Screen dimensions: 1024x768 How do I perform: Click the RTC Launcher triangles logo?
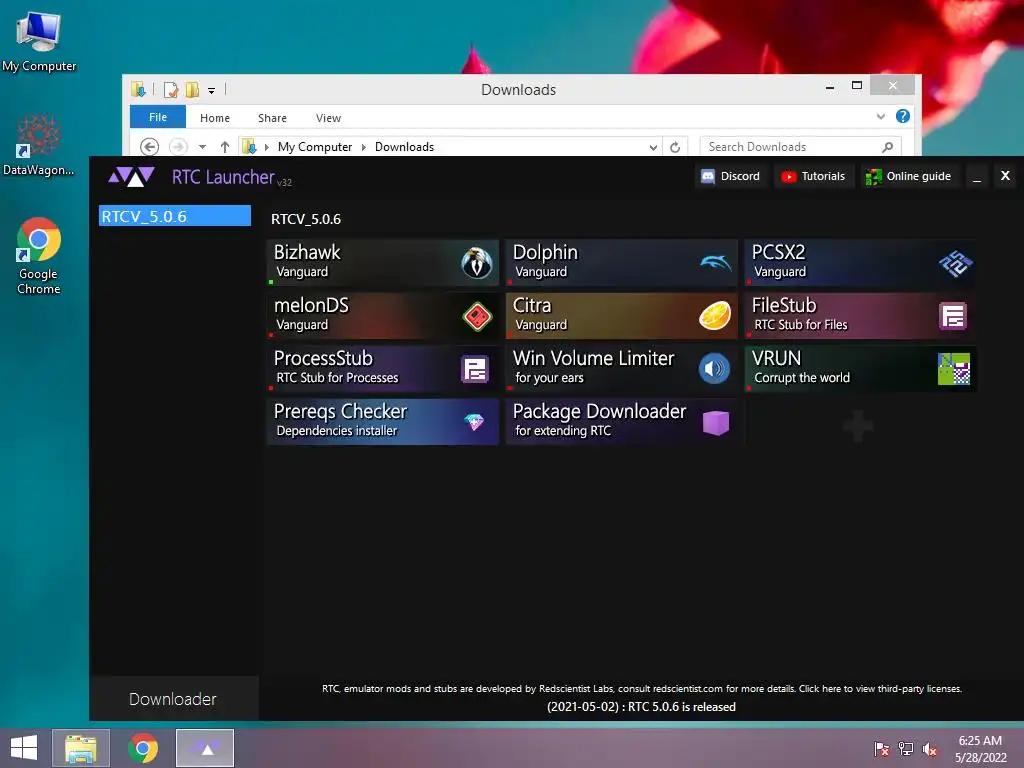pos(131,176)
